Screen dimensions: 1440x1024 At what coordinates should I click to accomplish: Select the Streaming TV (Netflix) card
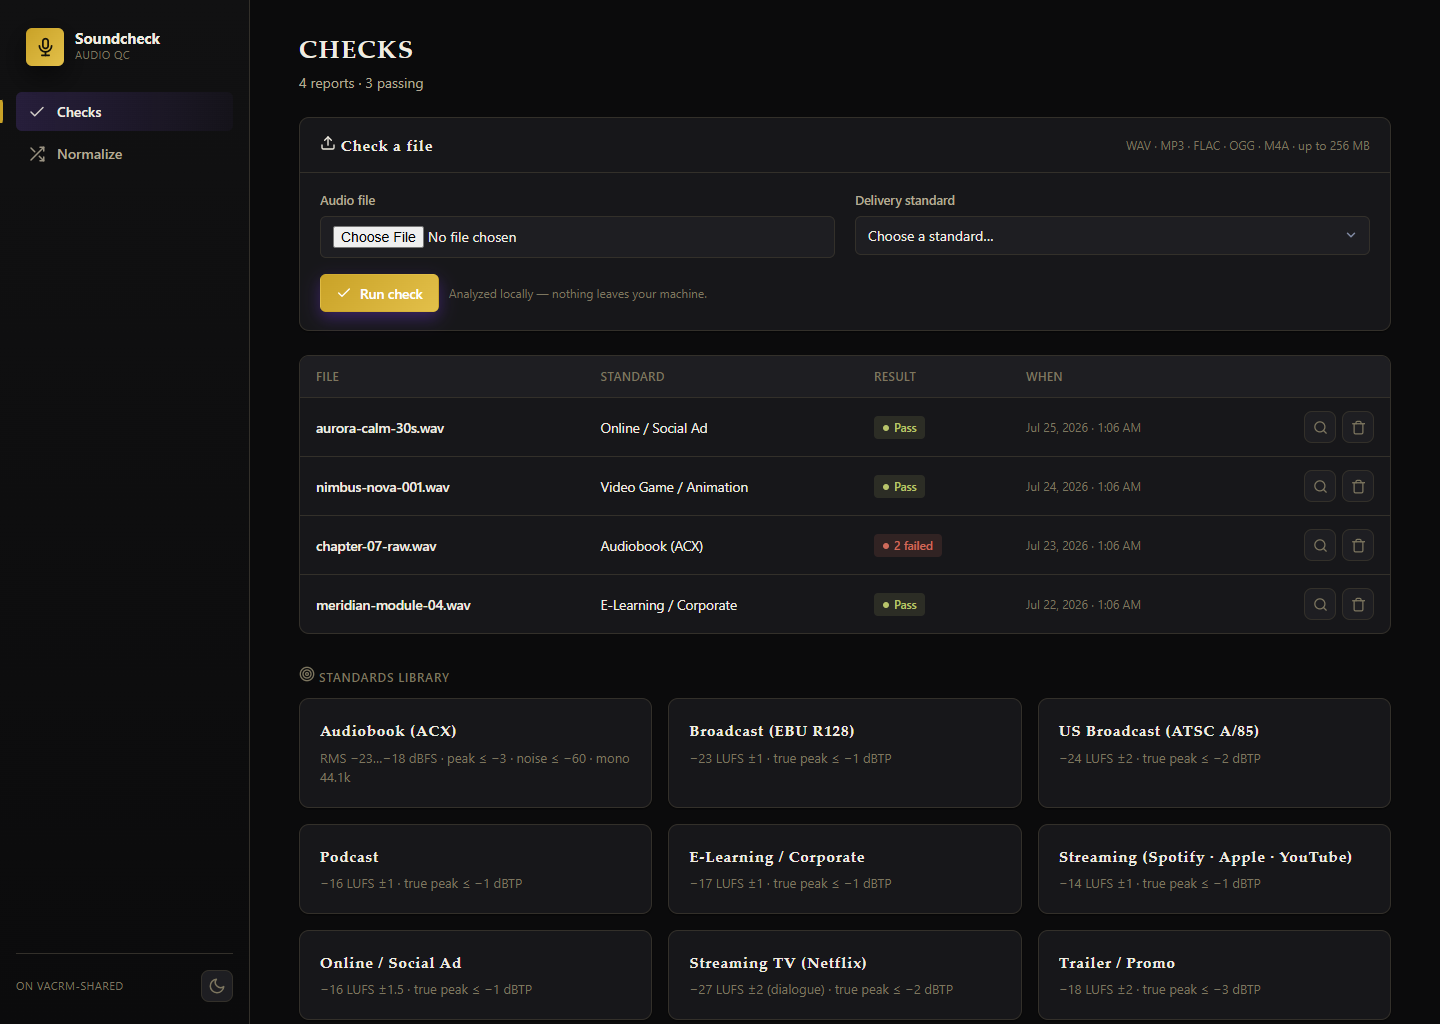845,975
